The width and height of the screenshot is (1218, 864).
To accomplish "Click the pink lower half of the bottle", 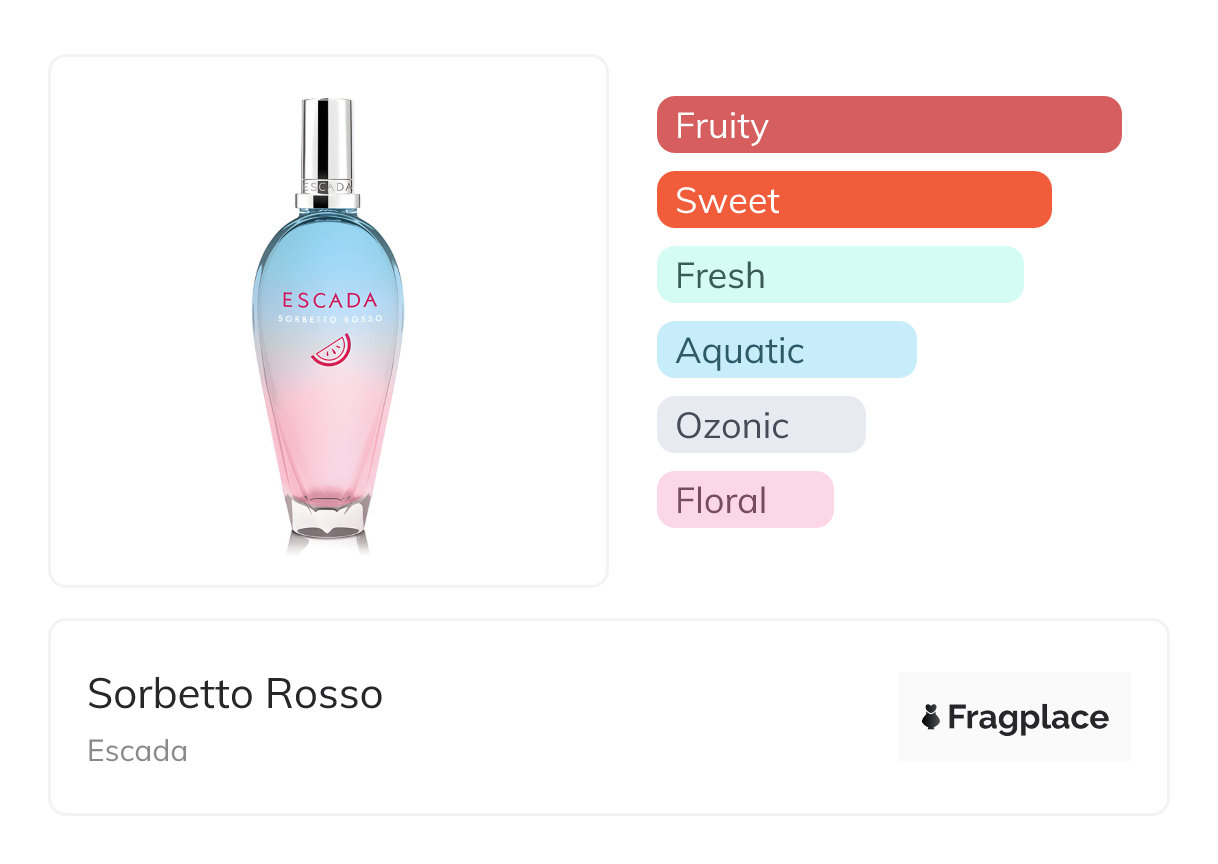I will tap(328, 440).
